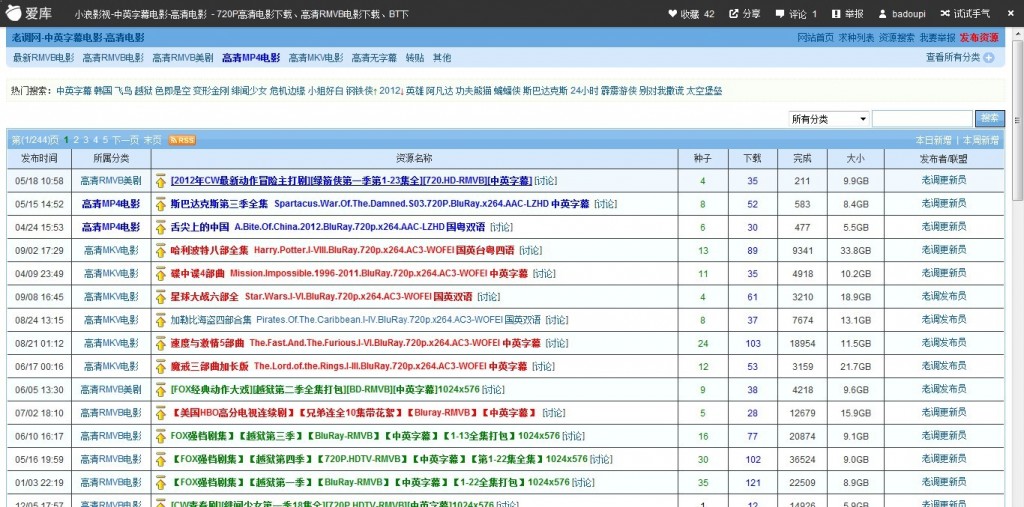Open the 评论 comment icon

coord(780,13)
